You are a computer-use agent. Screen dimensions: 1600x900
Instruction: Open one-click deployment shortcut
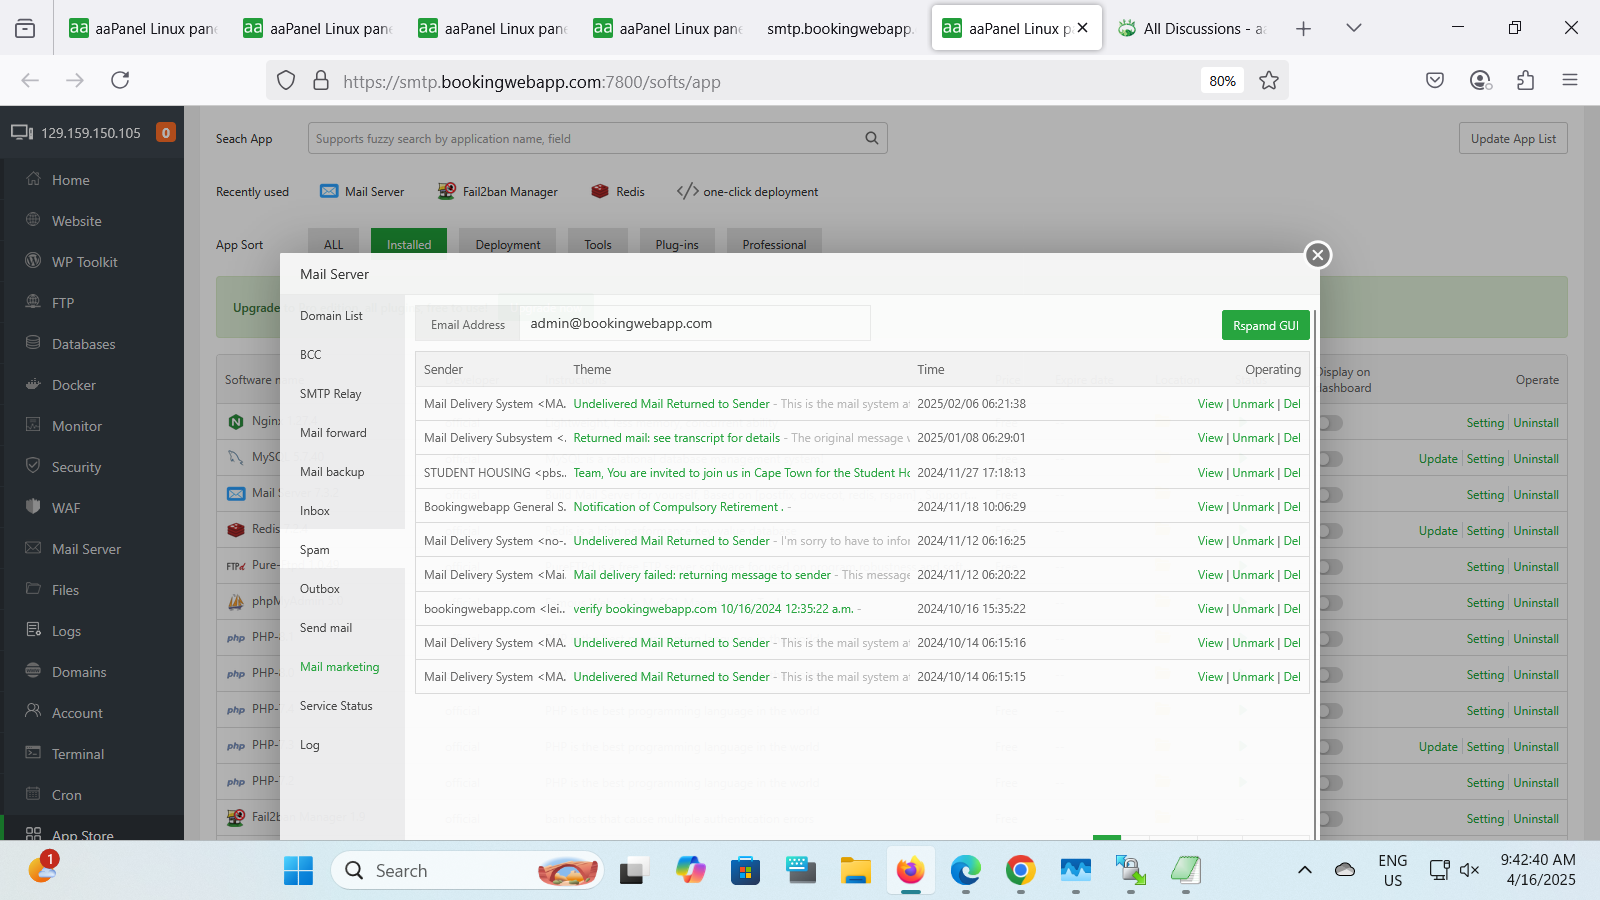748,192
